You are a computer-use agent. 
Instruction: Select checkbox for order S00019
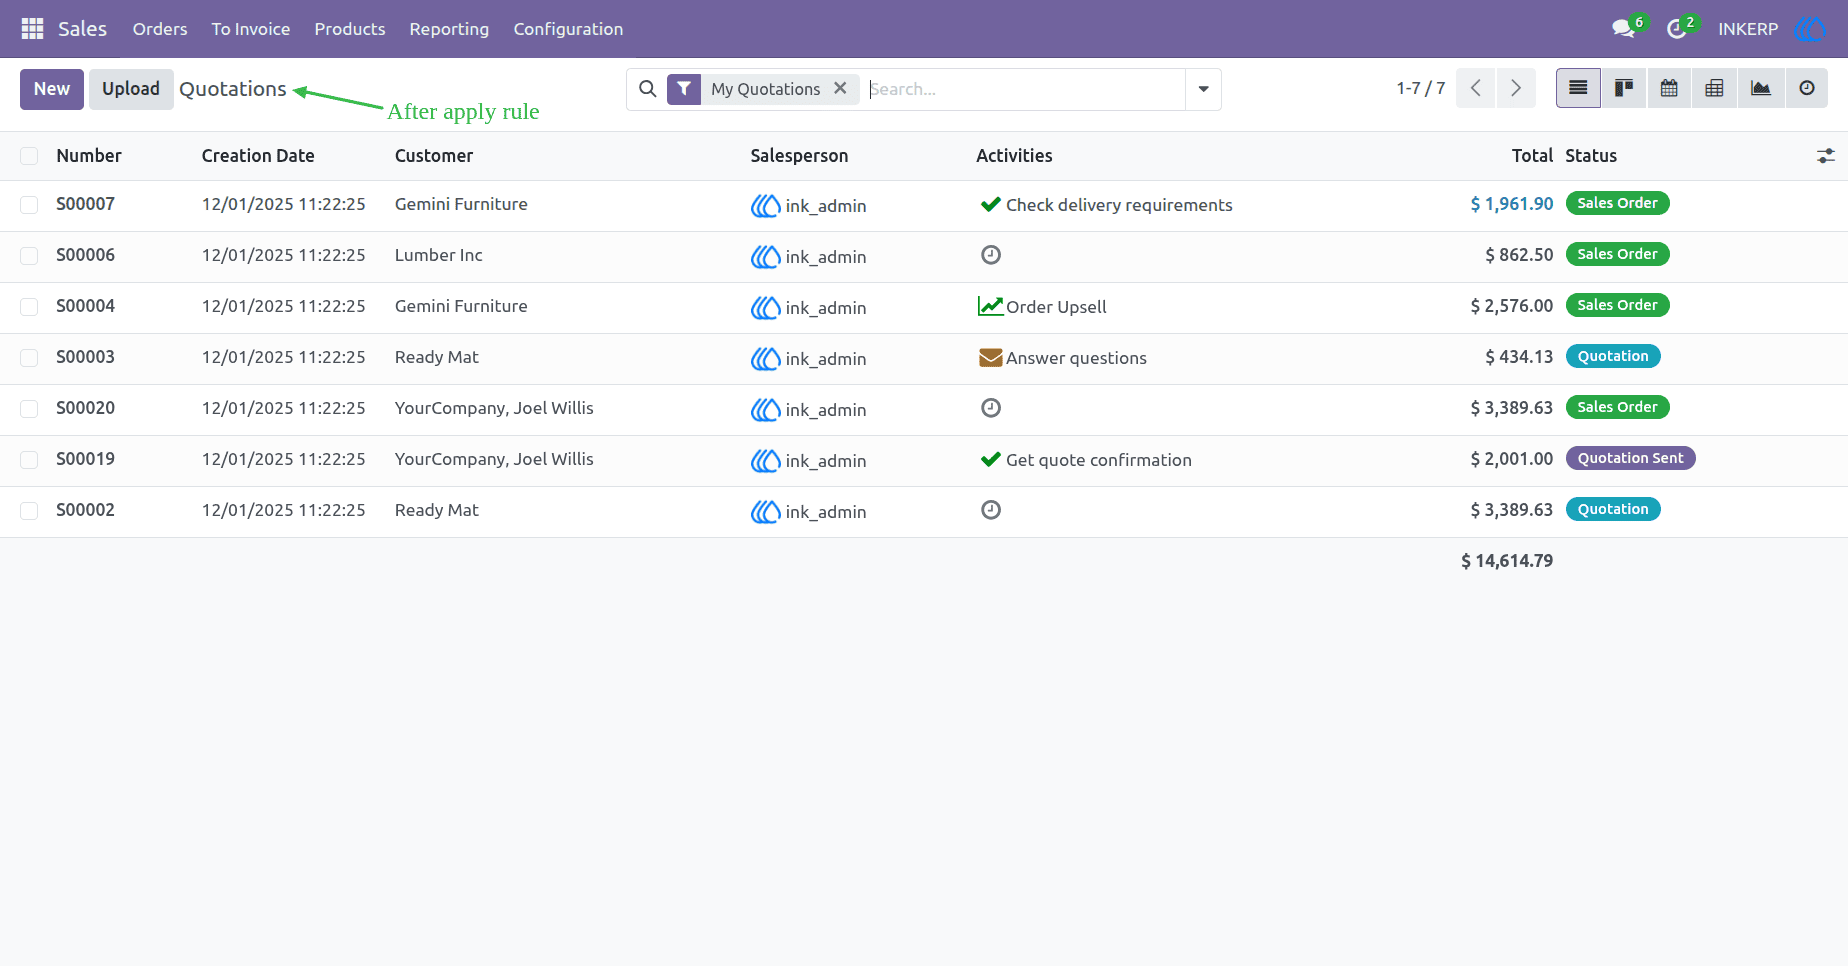coord(29,460)
